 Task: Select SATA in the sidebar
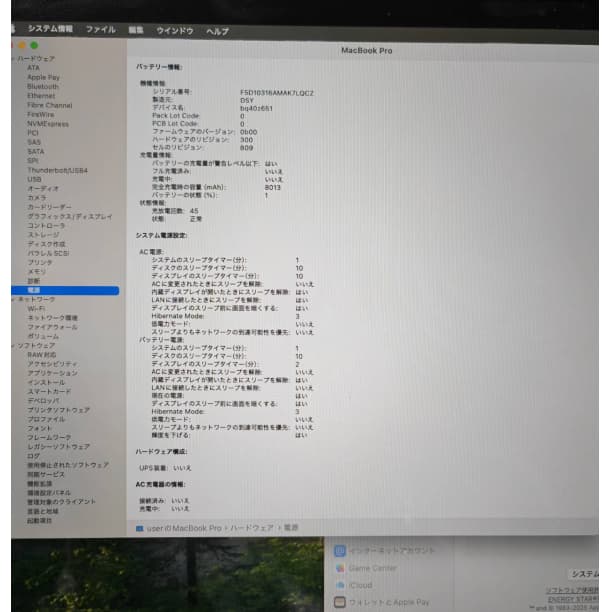tap(36, 152)
